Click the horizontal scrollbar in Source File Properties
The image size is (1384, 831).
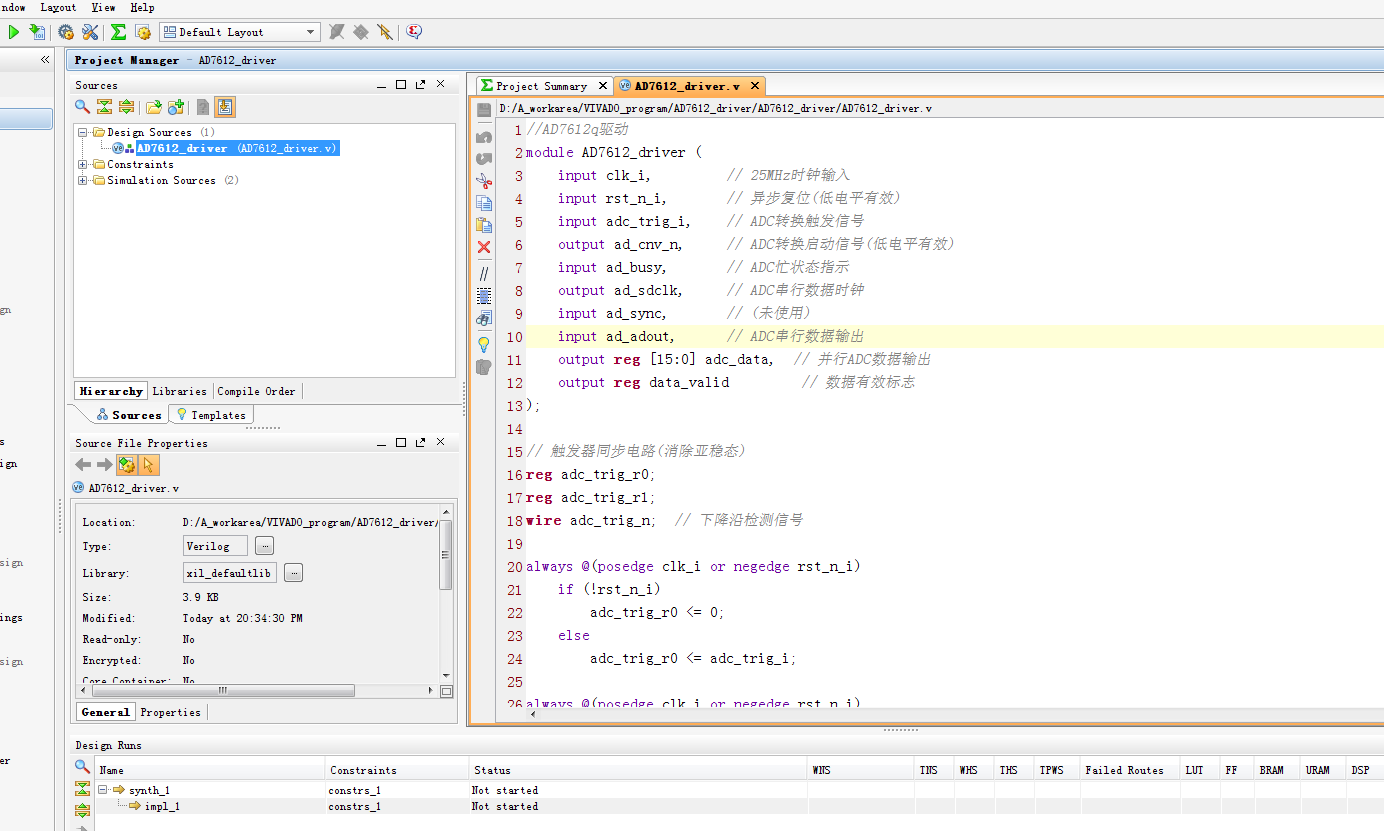[222, 691]
